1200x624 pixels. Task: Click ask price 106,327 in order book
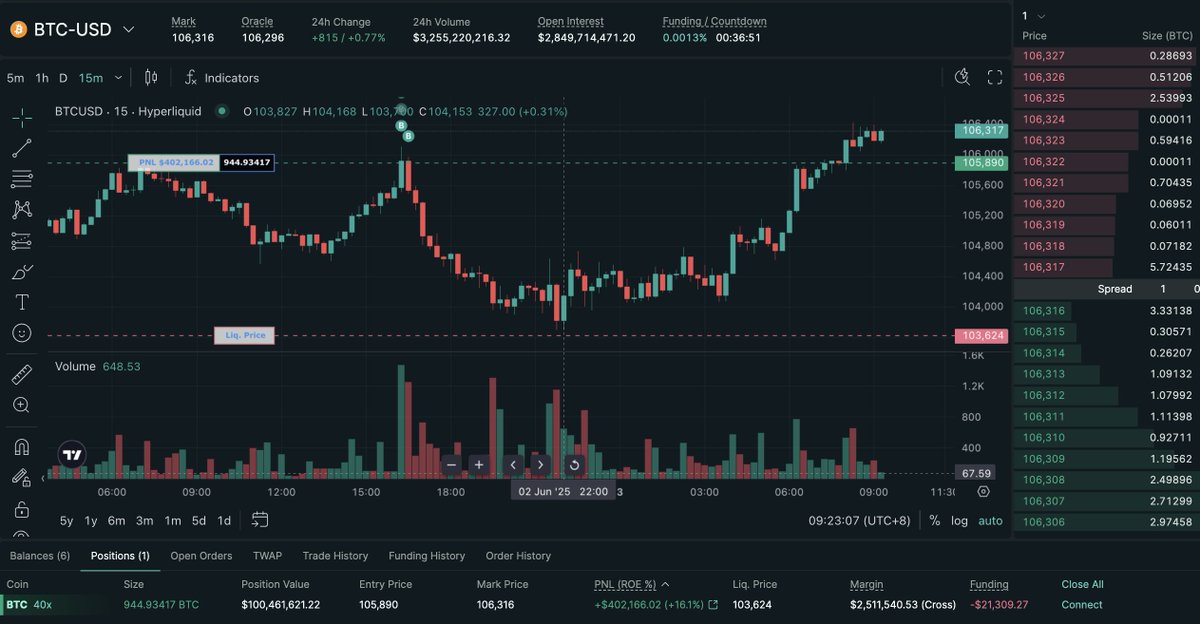pos(1044,56)
